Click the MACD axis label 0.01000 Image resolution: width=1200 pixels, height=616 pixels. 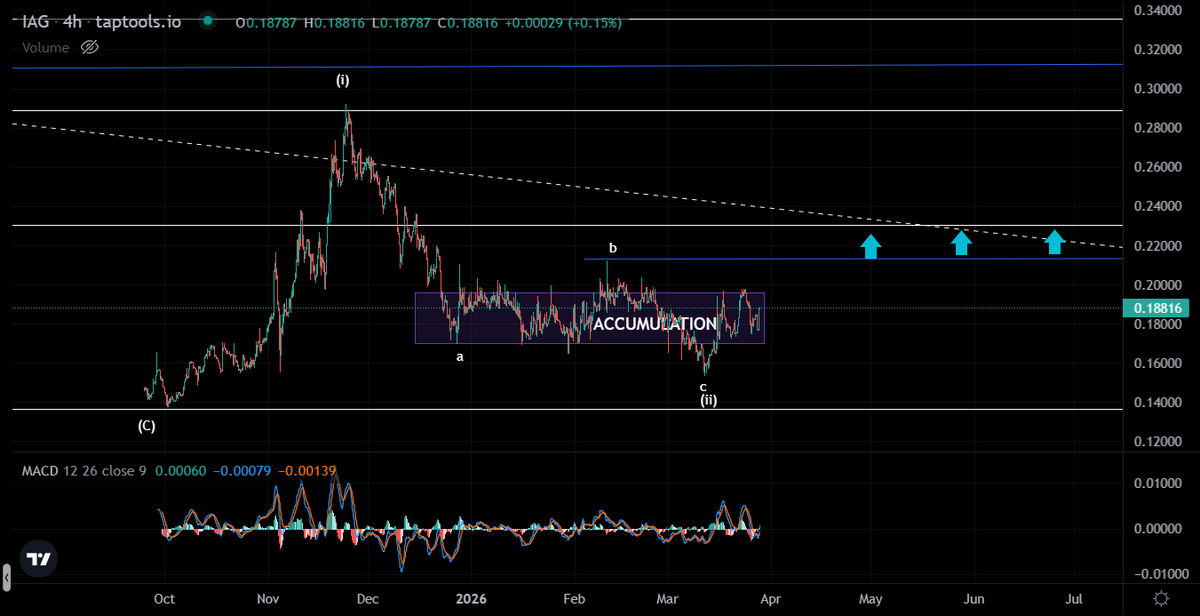[x=1158, y=483]
